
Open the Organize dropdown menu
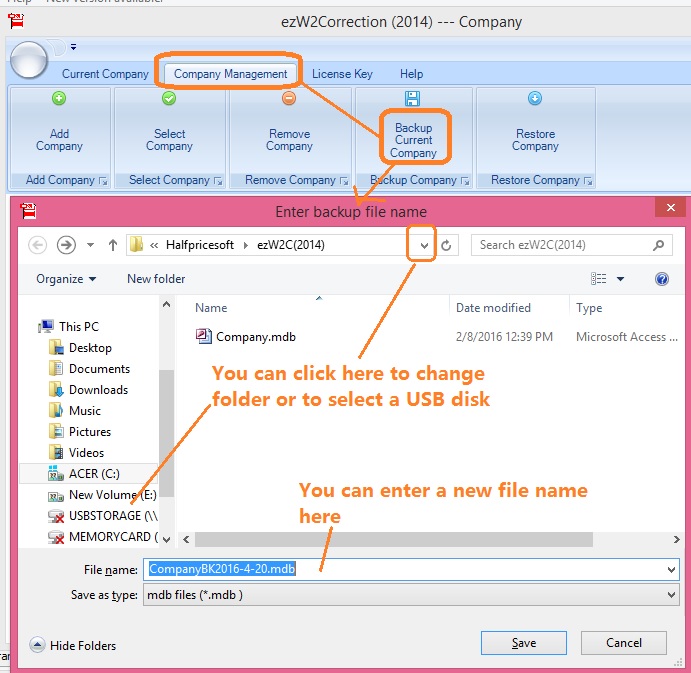tap(66, 279)
